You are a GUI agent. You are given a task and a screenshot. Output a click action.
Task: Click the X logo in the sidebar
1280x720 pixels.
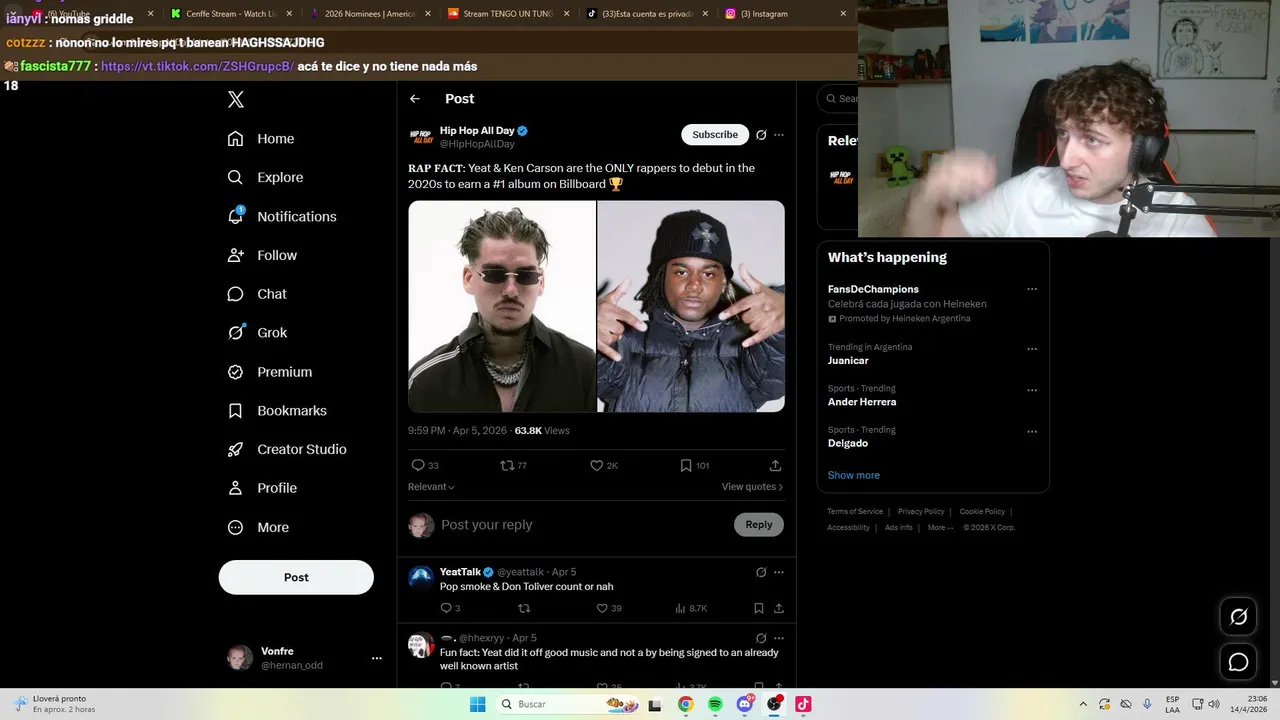[236, 99]
